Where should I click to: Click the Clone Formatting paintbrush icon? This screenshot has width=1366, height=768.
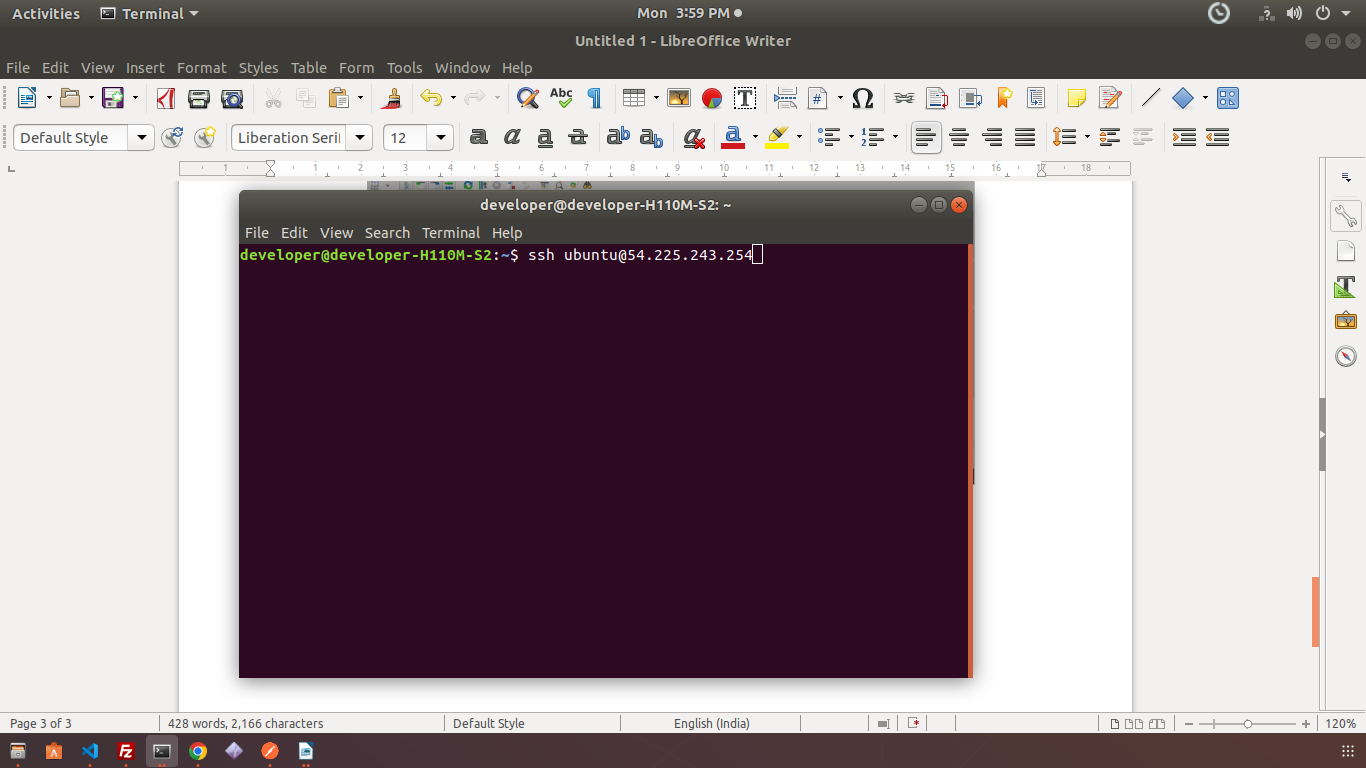pyautogui.click(x=392, y=98)
